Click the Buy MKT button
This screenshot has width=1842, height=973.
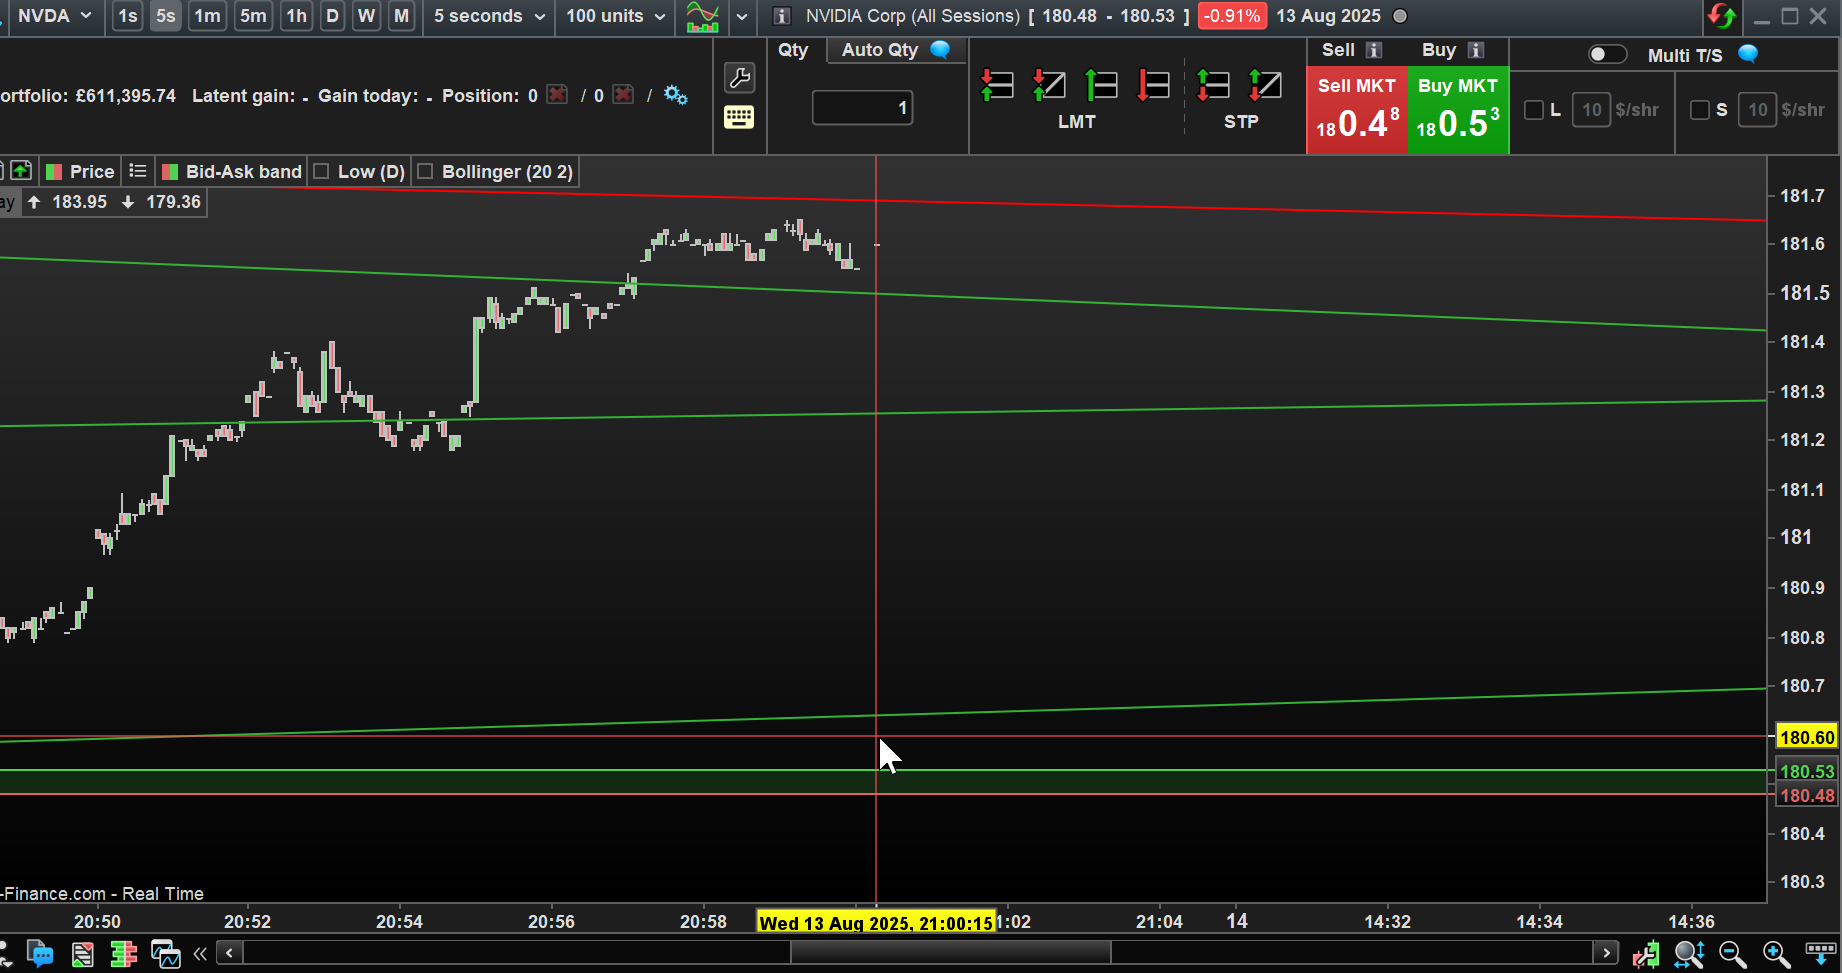(x=1458, y=110)
